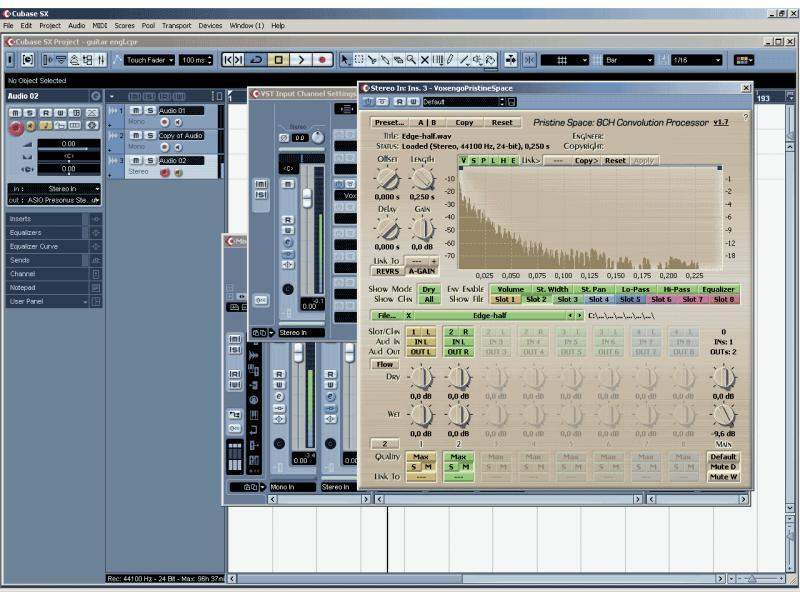Solo the Copy of Audio track
800x600 pixels.
149,135
